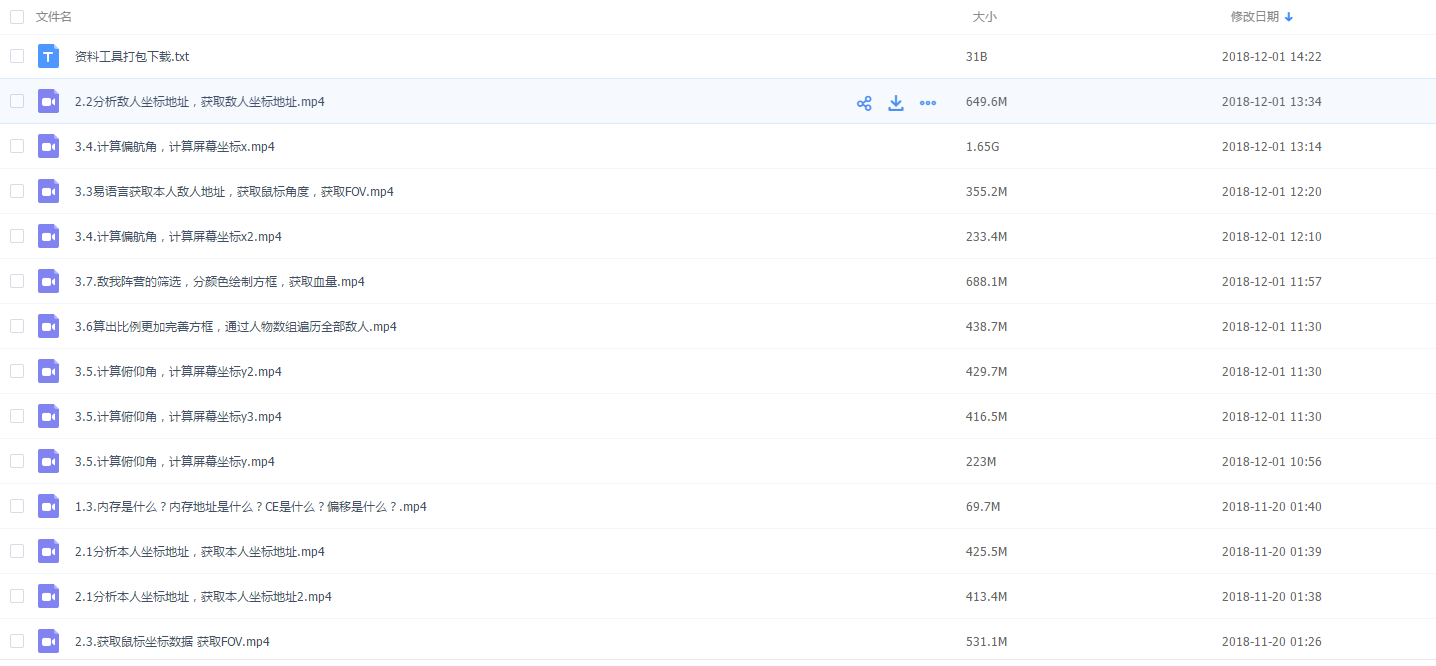Click the sort arrow next to 修改日期
Image resolution: width=1436 pixels, height=666 pixels.
[x=1289, y=17]
